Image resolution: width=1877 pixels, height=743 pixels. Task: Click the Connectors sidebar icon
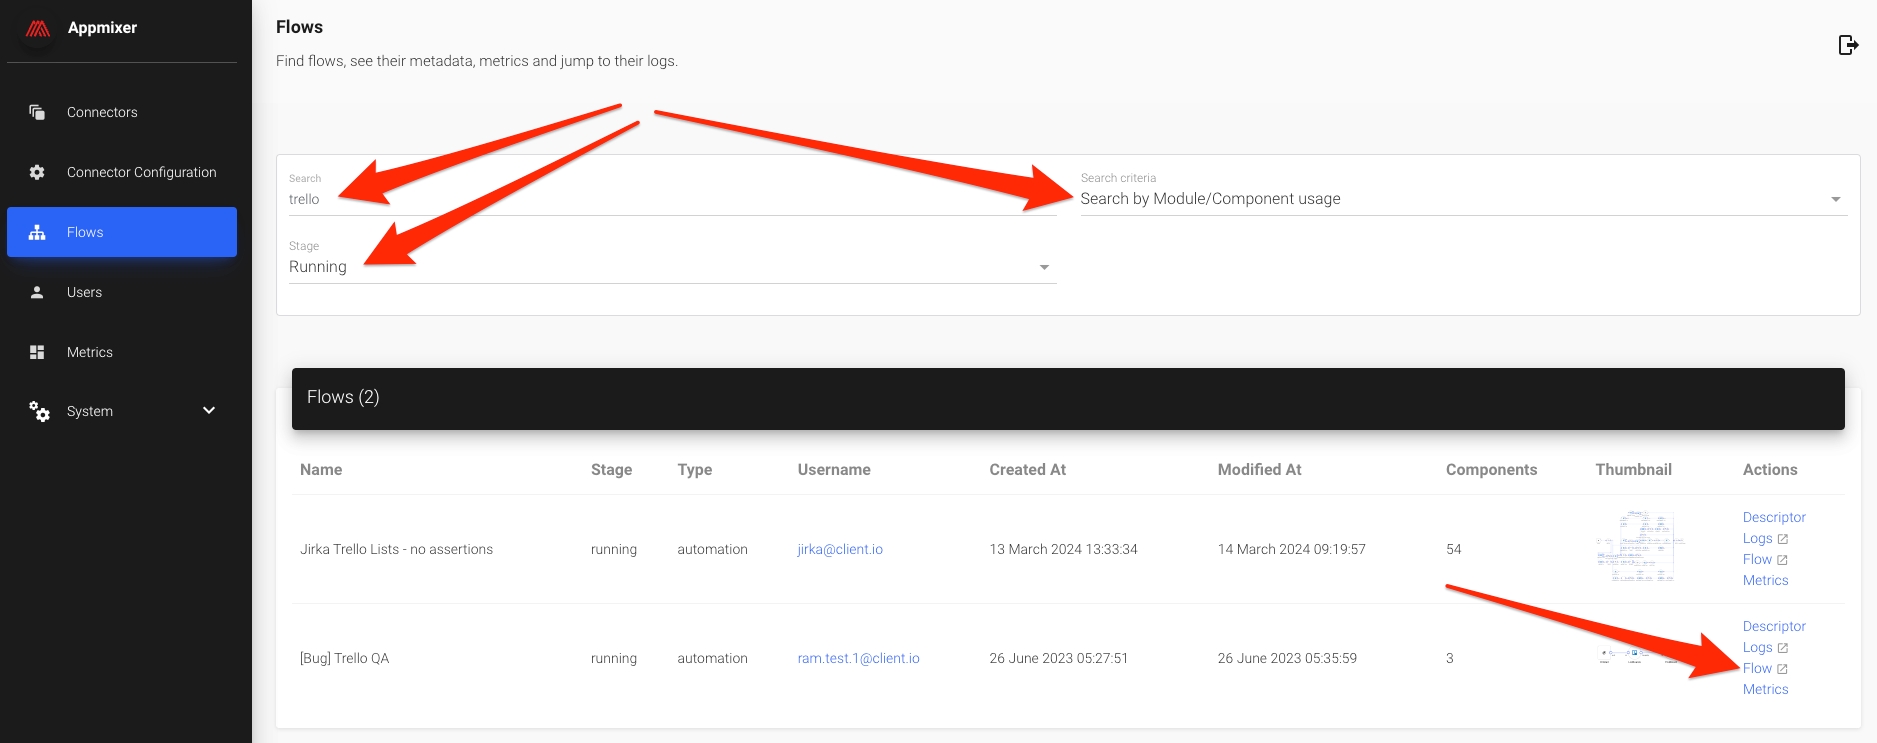pyautogui.click(x=37, y=112)
